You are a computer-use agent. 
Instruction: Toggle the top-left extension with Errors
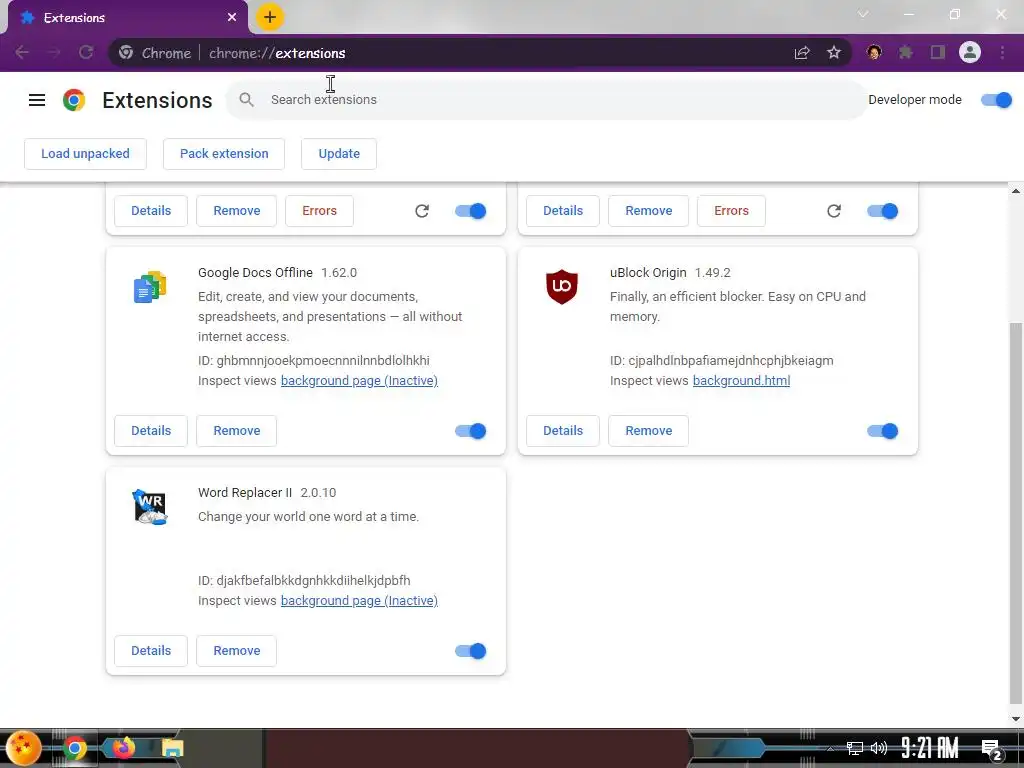tap(471, 211)
